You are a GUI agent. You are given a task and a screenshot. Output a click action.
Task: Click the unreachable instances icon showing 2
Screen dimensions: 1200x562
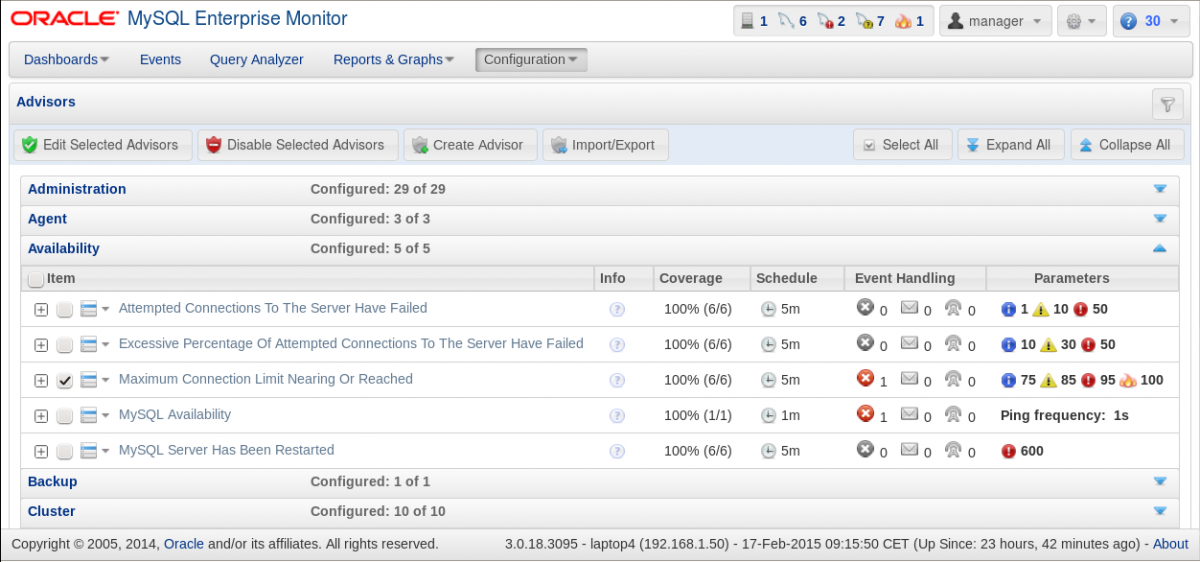tap(825, 21)
